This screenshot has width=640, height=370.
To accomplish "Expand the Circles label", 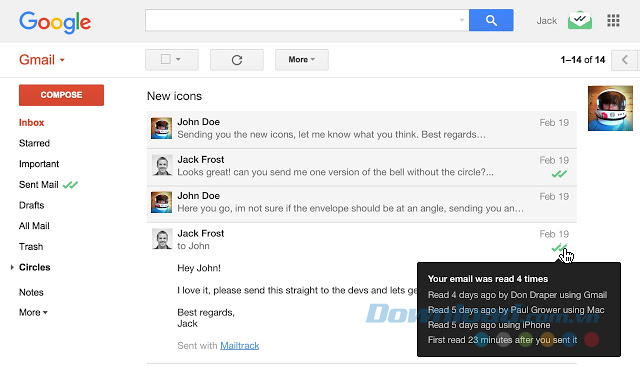I will (x=12, y=268).
